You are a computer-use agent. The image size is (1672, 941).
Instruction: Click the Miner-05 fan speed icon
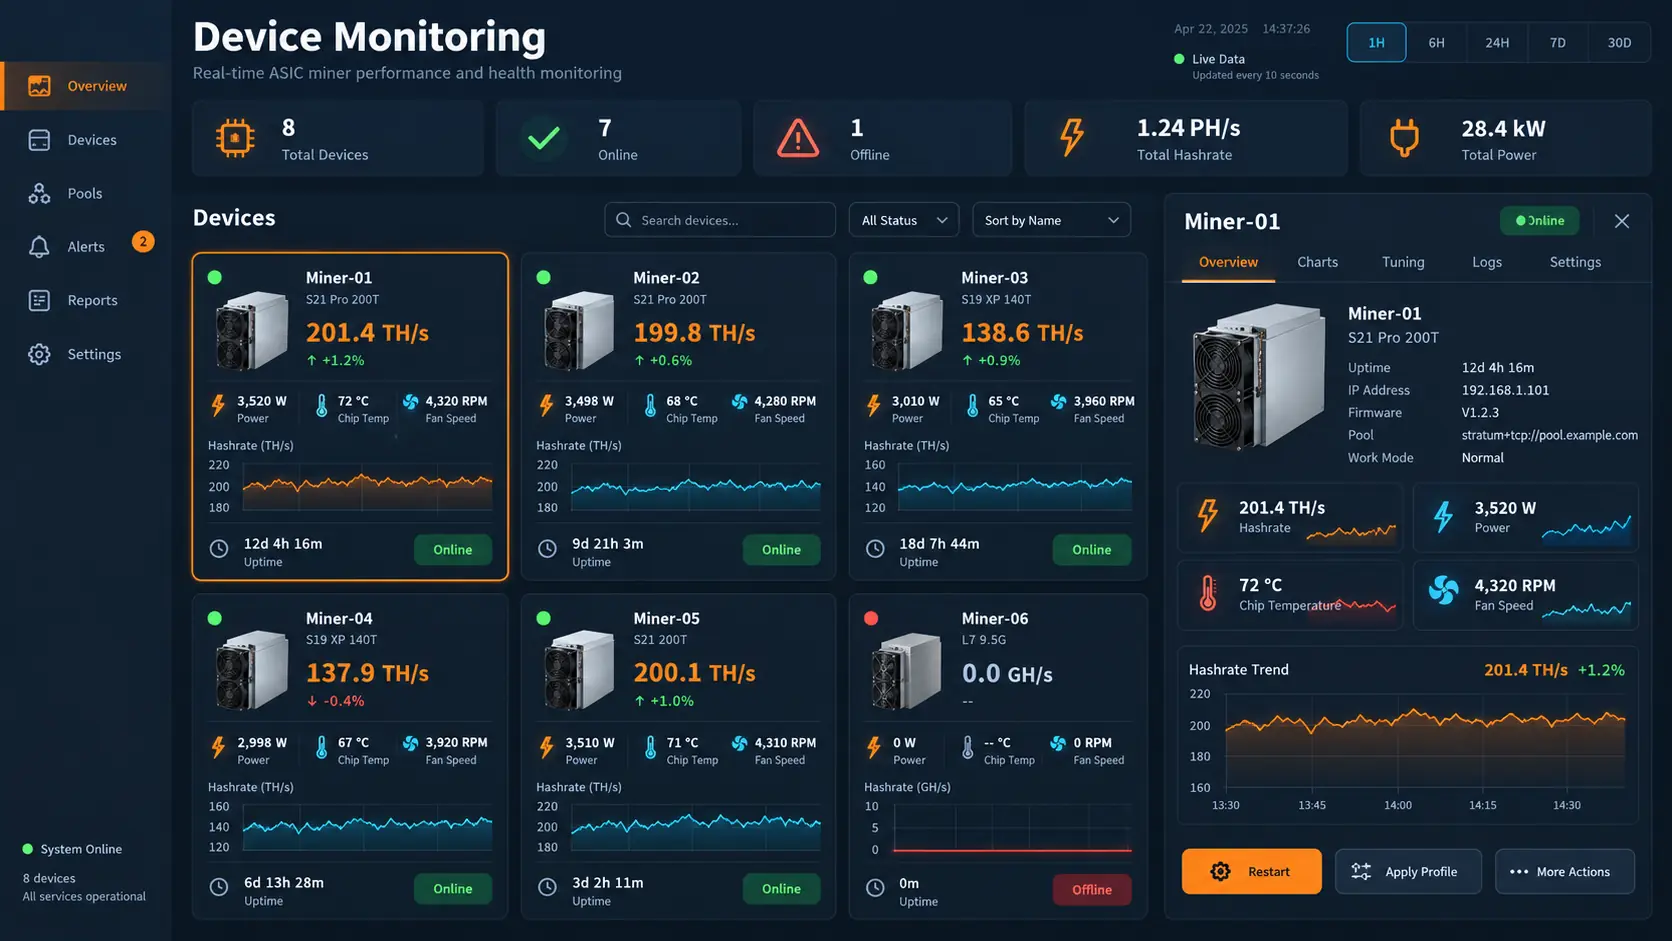click(739, 743)
